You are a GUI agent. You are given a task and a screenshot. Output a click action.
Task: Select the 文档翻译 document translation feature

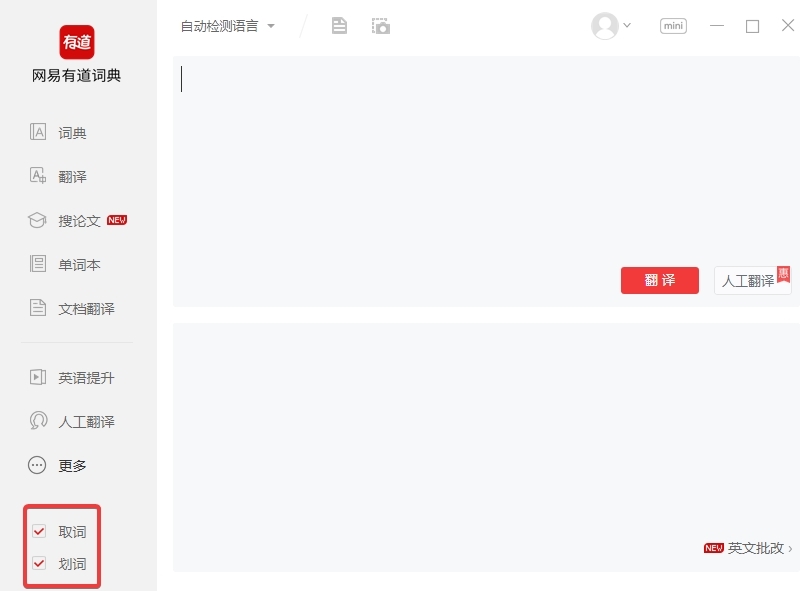pos(80,308)
